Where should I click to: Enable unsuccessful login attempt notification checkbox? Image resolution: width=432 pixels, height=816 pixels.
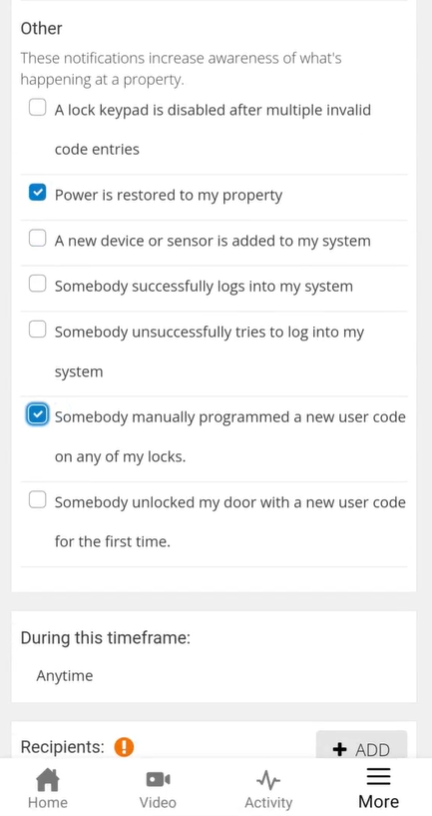37,329
